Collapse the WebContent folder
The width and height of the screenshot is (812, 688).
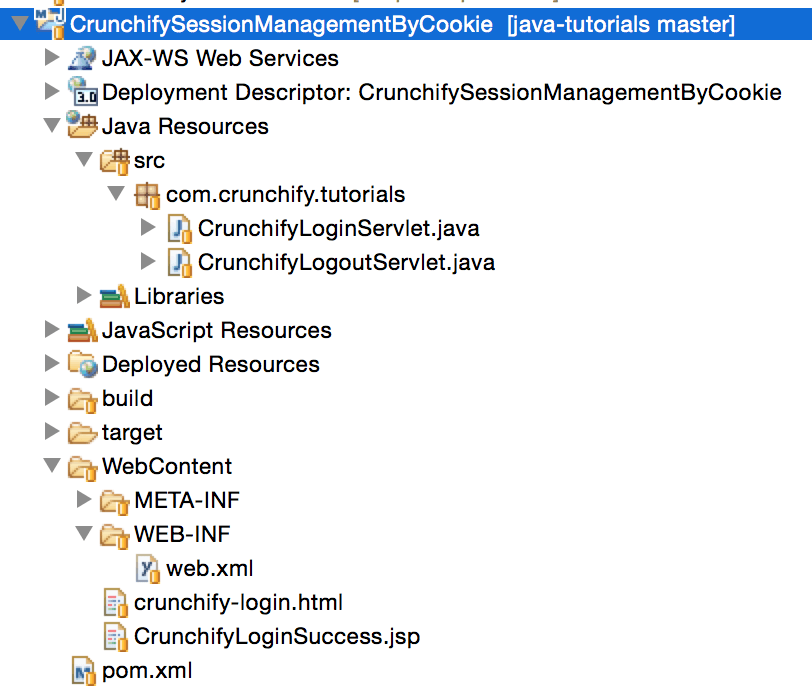click(52, 467)
